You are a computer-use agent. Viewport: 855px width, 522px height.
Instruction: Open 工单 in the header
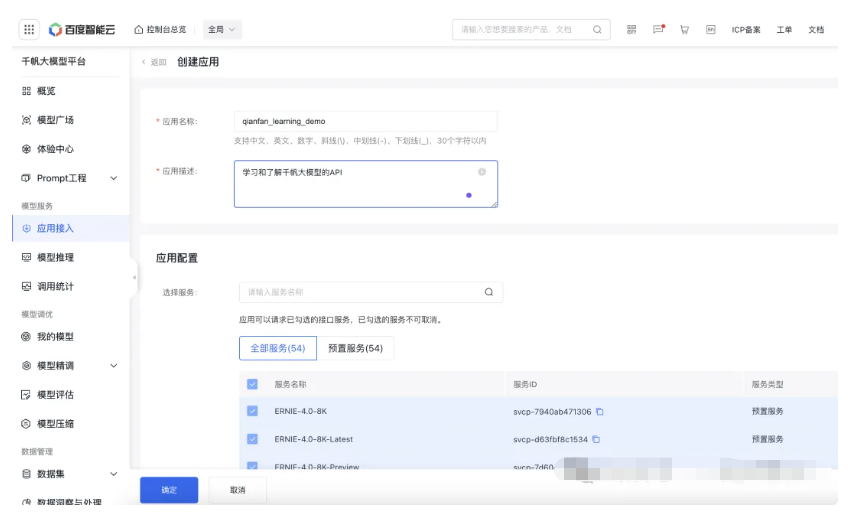[784, 29]
